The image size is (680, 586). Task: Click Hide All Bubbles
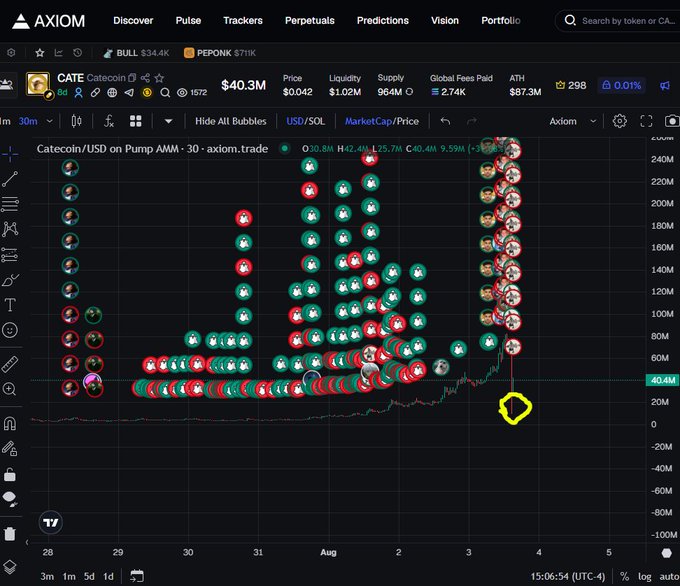coord(231,121)
